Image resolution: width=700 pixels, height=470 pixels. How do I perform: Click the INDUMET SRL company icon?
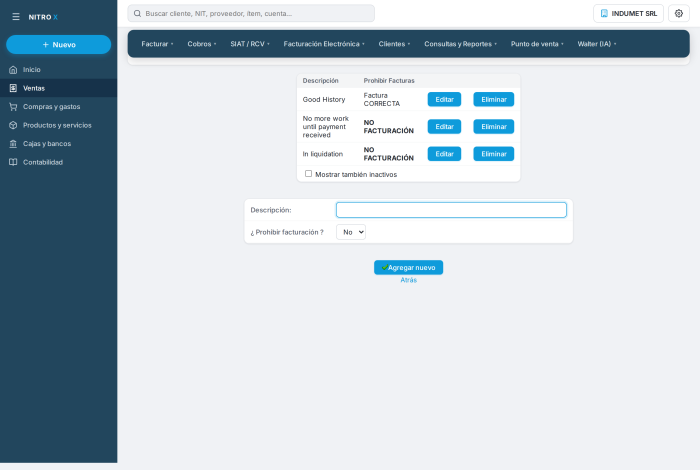[604, 13]
